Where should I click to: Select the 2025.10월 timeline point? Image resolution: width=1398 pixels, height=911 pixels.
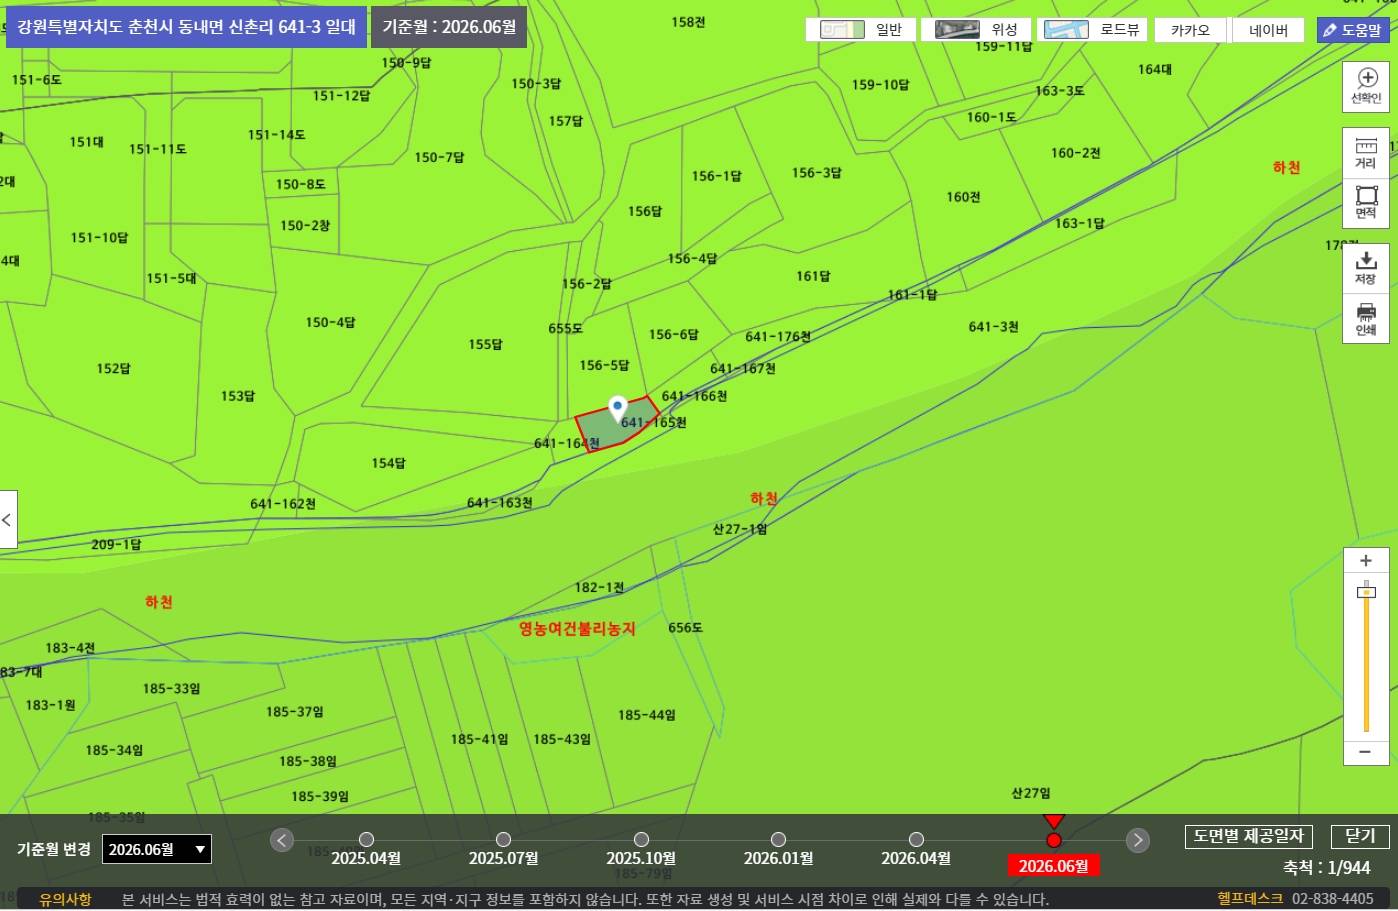click(641, 840)
